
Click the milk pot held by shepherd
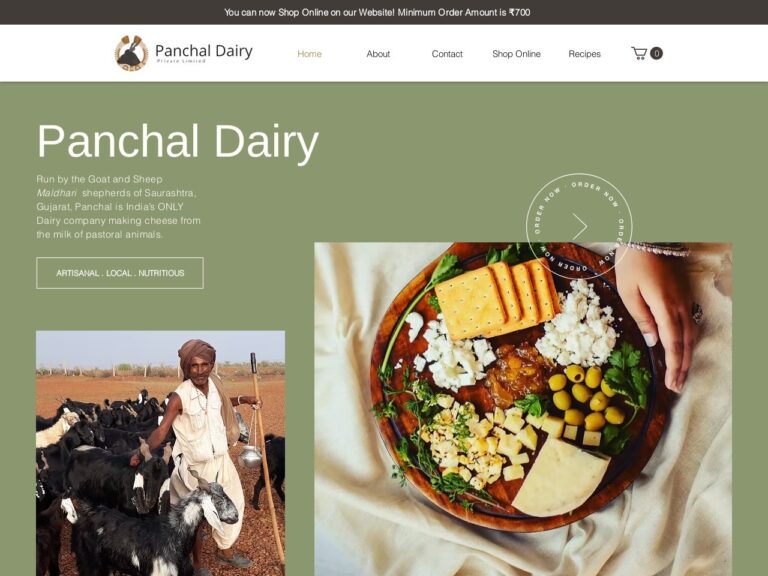tap(250, 456)
